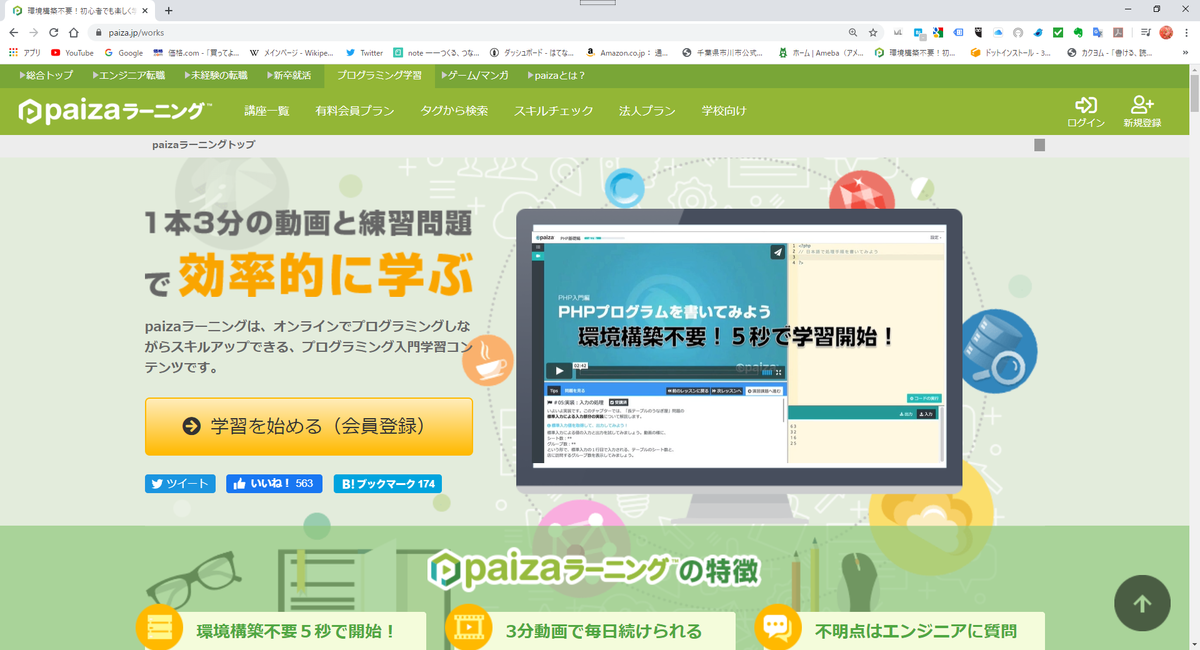Open the YouTube bookmark
The height and width of the screenshot is (650, 1200).
tap(72, 52)
